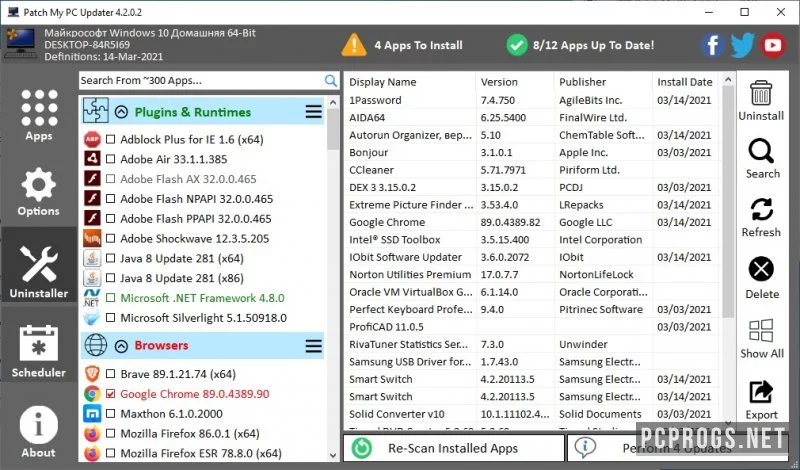Click the installed apps table scrollbar
Viewport: 800px width, 470px height.
(x=728, y=202)
